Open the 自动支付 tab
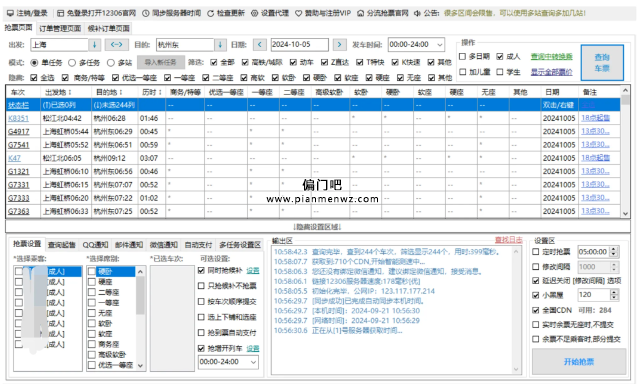This screenshot has height=384, width=644. pos(198,245)
